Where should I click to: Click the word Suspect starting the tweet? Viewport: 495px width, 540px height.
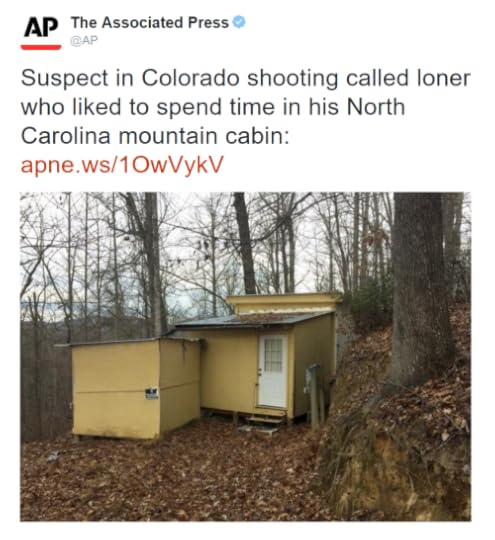coord(65,79)
